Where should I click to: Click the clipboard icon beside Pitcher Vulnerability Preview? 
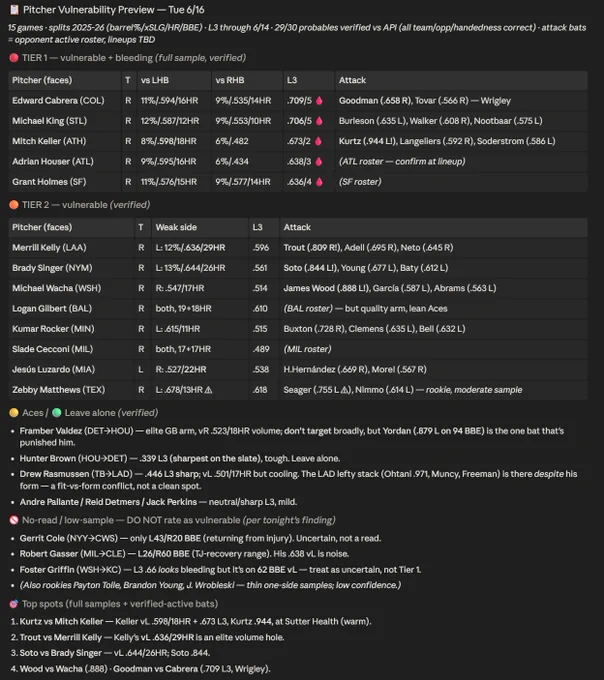[14, 10]
